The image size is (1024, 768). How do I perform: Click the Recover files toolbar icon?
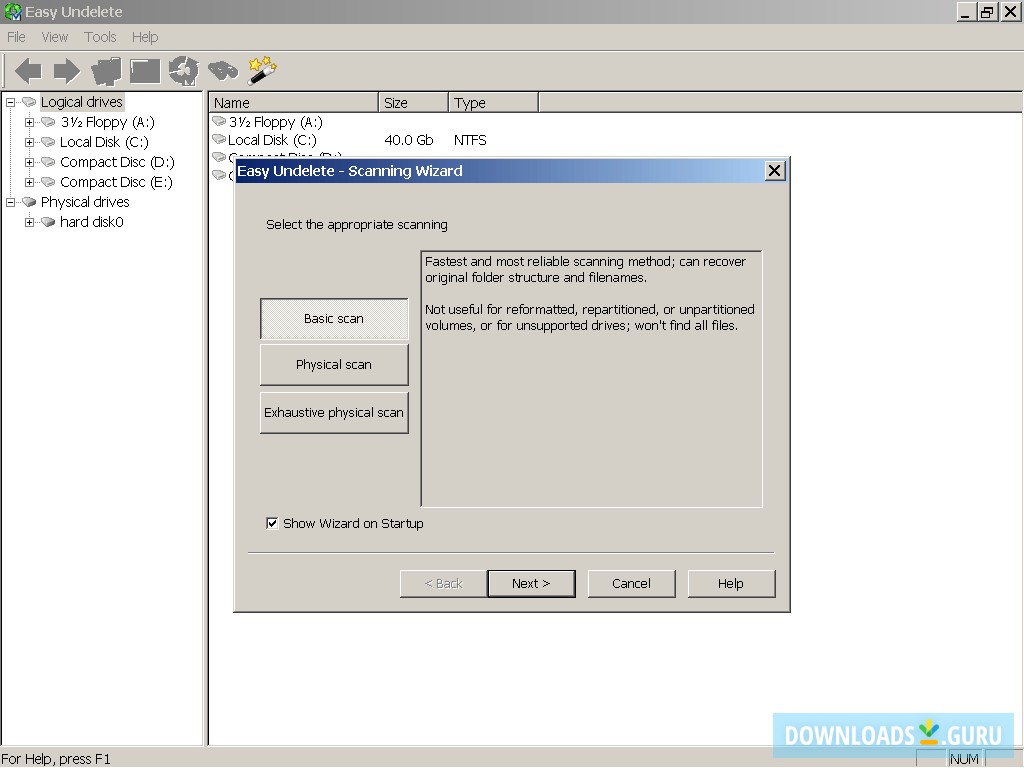click(105, 70)
